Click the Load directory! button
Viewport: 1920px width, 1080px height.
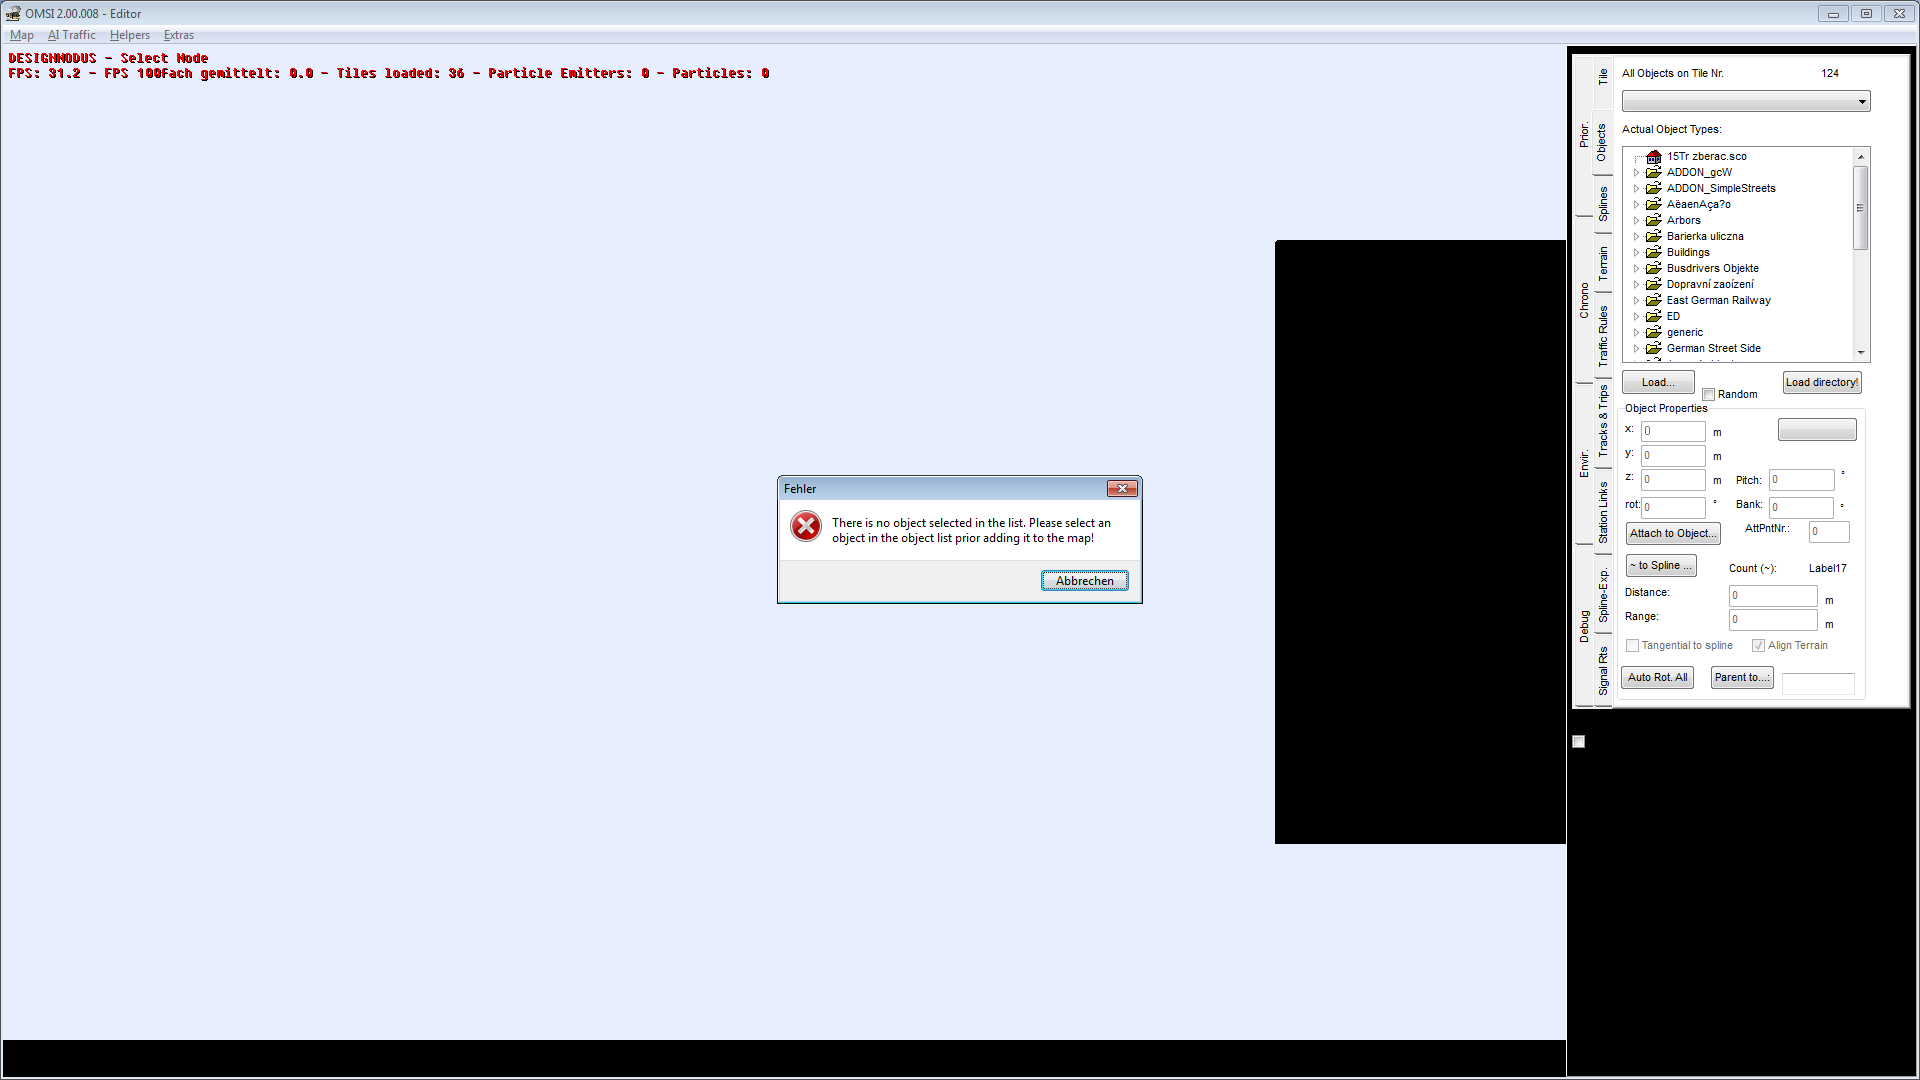click(x=1821, y=383)
